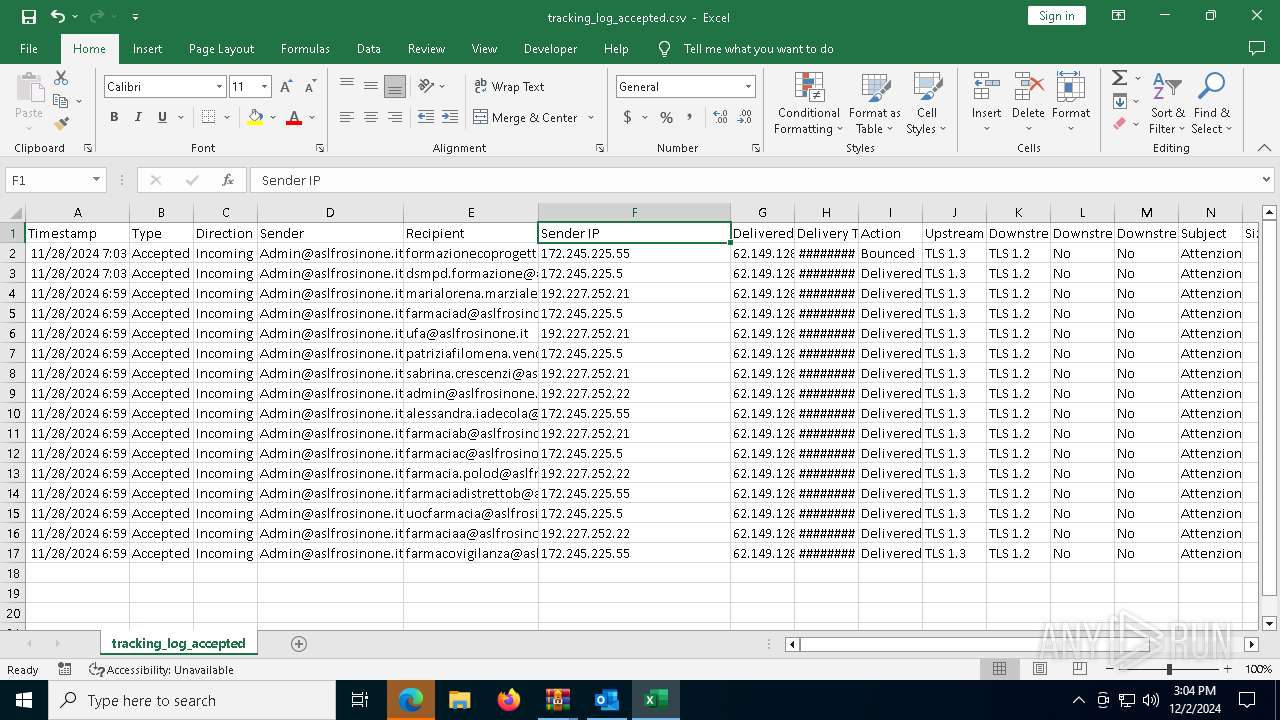
Task: Apply the red font color
Action: 294,117
